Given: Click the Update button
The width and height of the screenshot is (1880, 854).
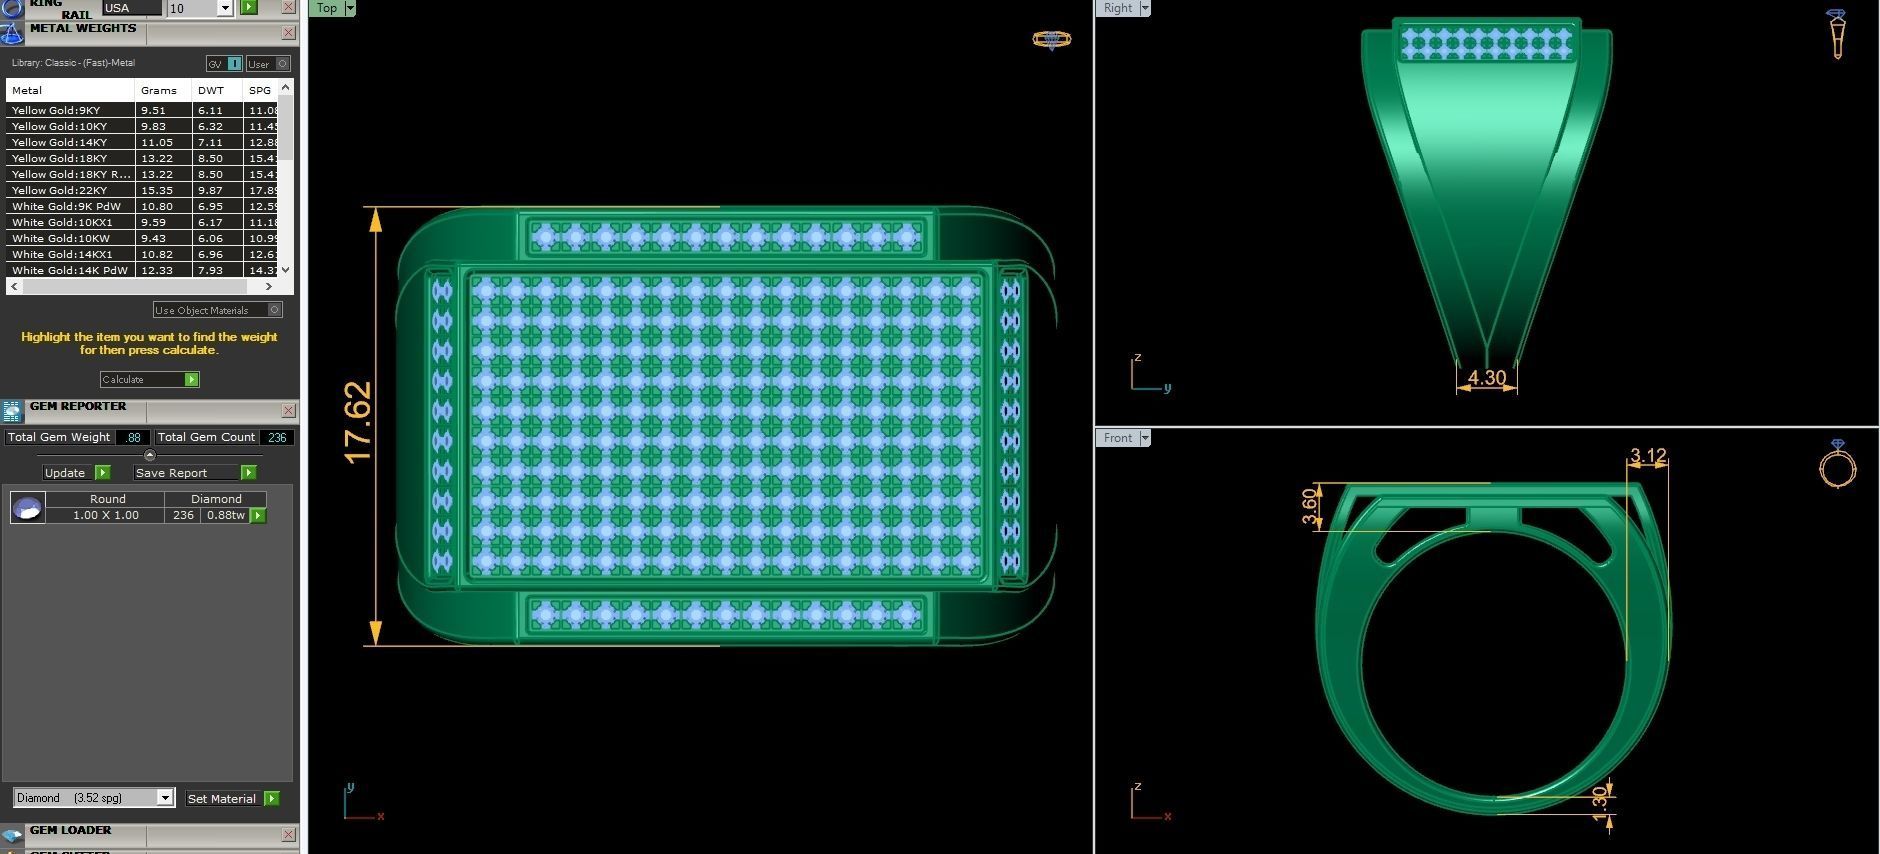Looking at the screenshot, I should 68,472.
